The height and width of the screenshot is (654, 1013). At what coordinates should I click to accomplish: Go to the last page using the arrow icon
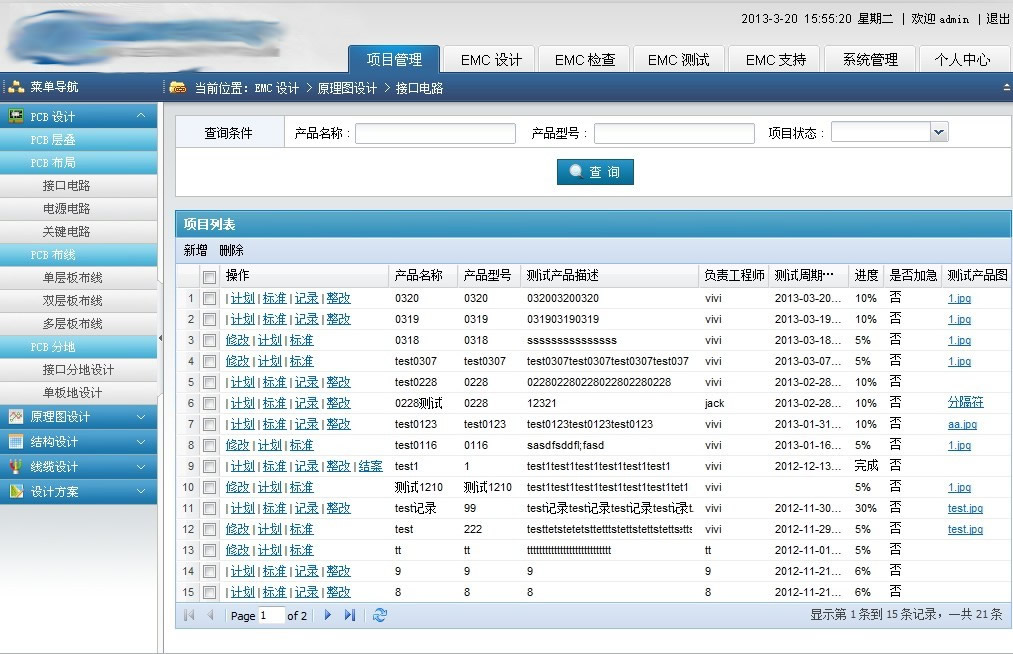coord(348,615)
